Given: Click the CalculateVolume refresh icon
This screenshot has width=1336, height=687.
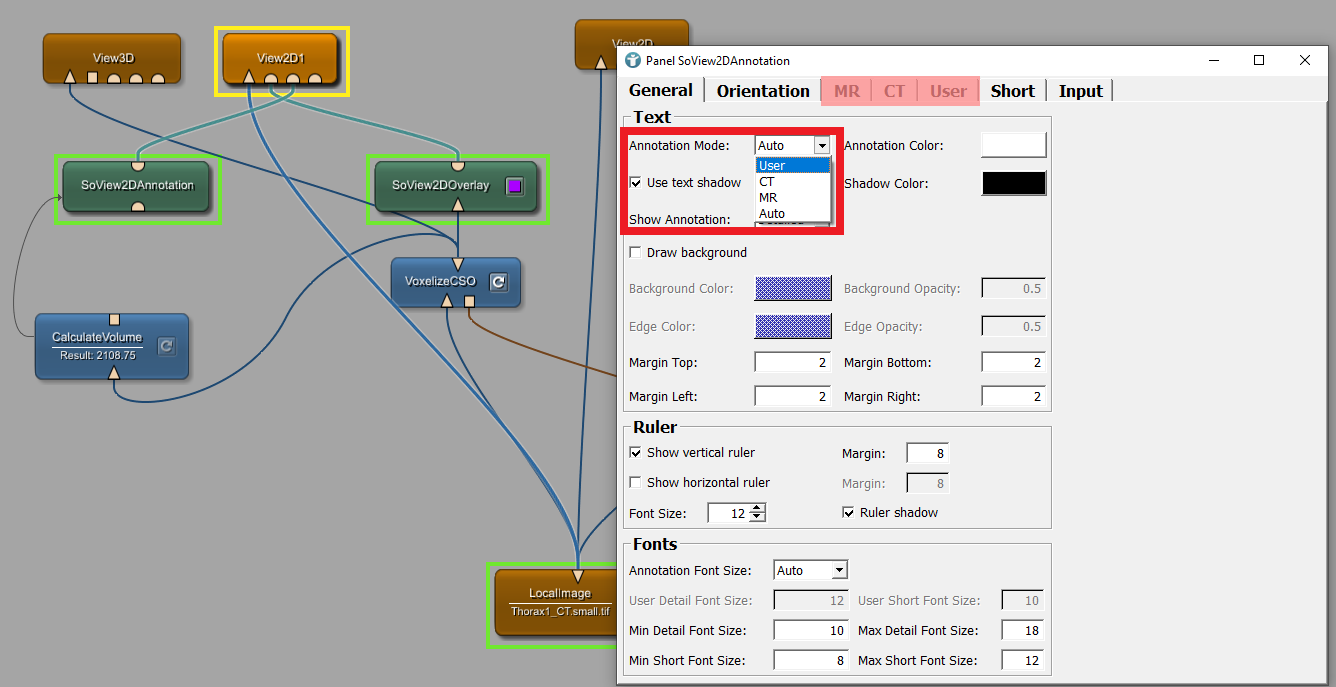Looking at the screenshot, I should point(167,346).
